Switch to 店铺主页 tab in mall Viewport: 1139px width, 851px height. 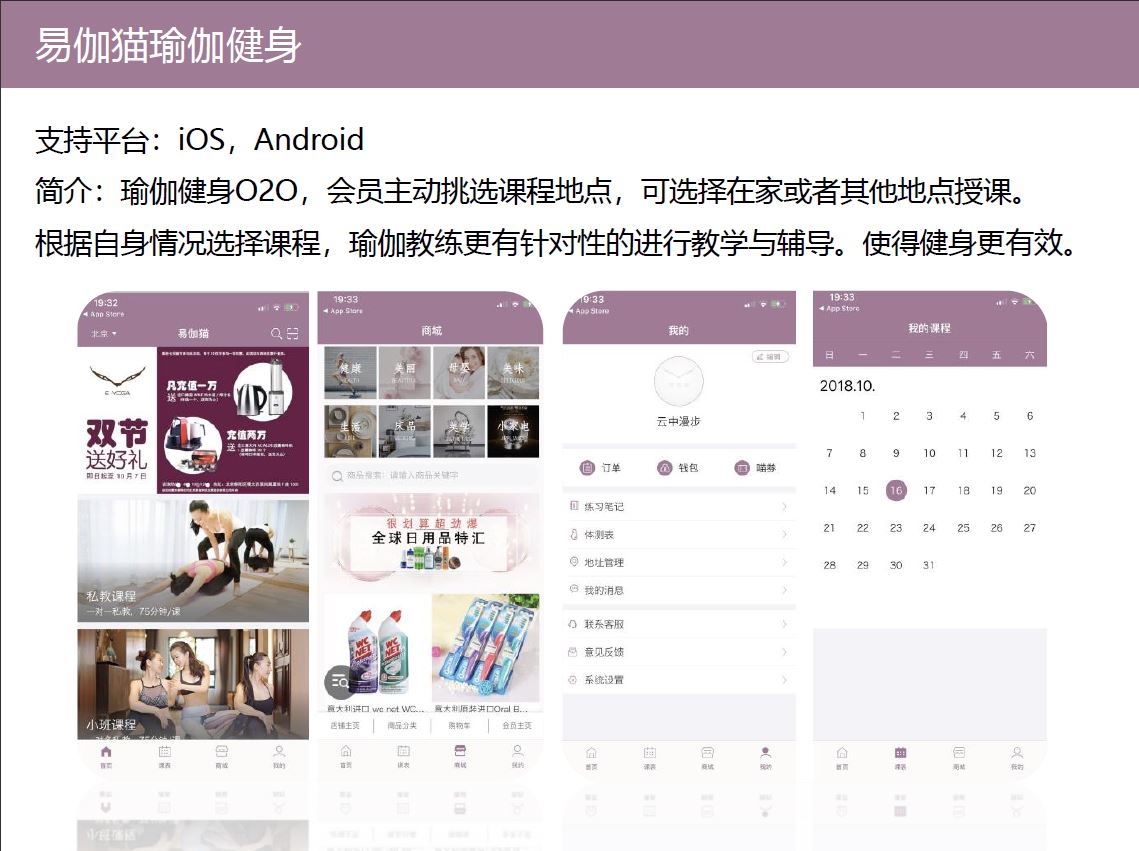pyautogui.click(x=345, y=725)
